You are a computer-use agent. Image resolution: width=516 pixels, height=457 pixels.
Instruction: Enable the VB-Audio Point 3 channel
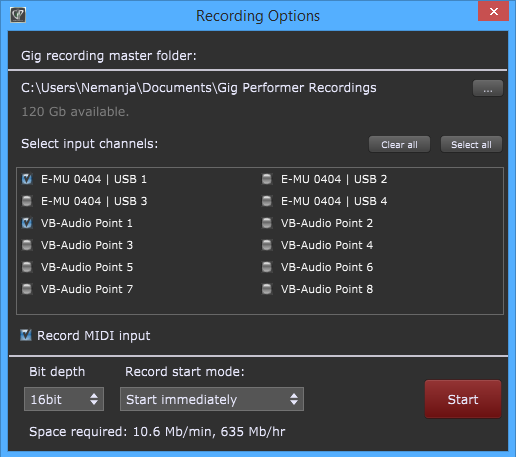pyautogui.click(x=27, y=245)
